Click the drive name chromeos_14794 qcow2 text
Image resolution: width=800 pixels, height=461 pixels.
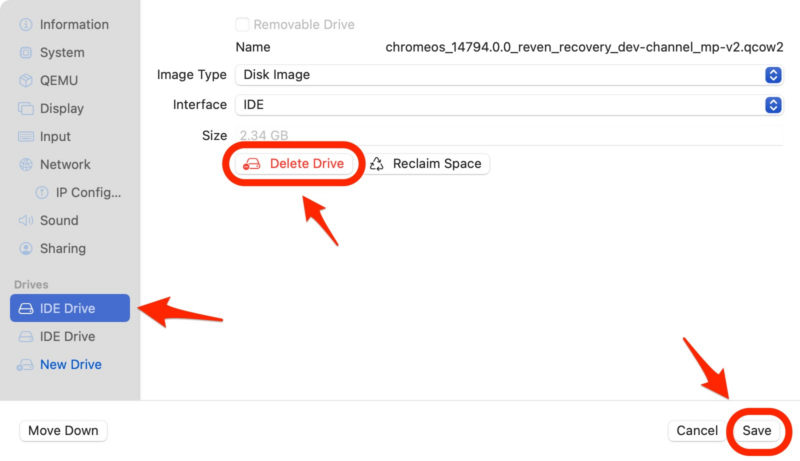pyautogui.click(x=584, y=47)
